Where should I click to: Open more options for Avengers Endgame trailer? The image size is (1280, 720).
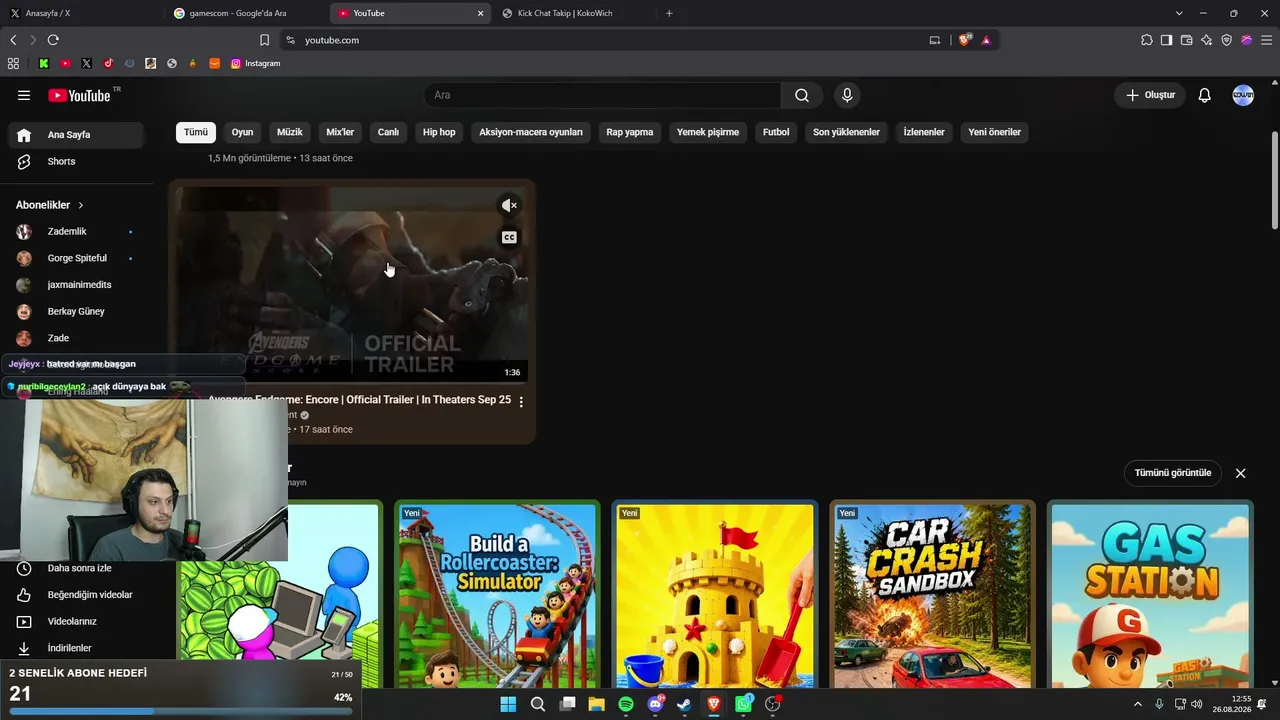pos(521,401)
